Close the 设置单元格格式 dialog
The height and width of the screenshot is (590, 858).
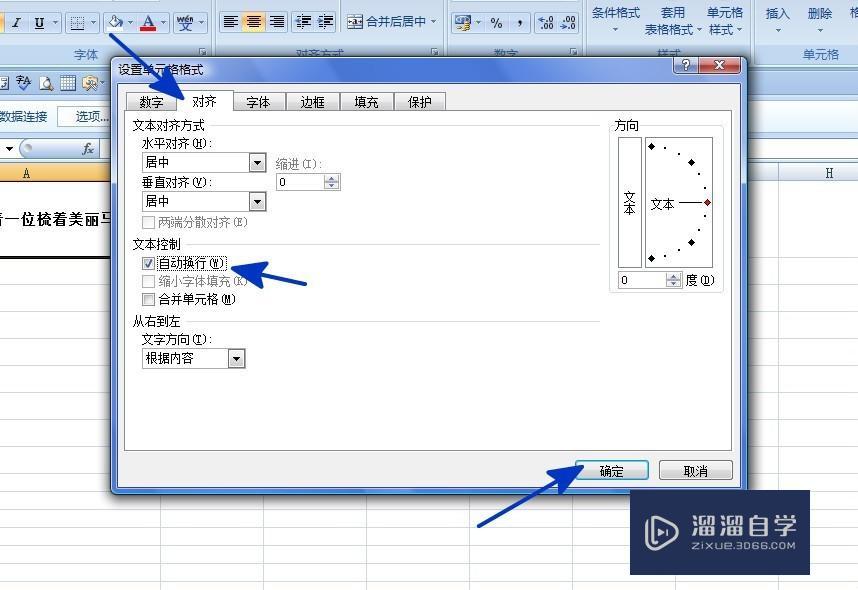point(719,66)
